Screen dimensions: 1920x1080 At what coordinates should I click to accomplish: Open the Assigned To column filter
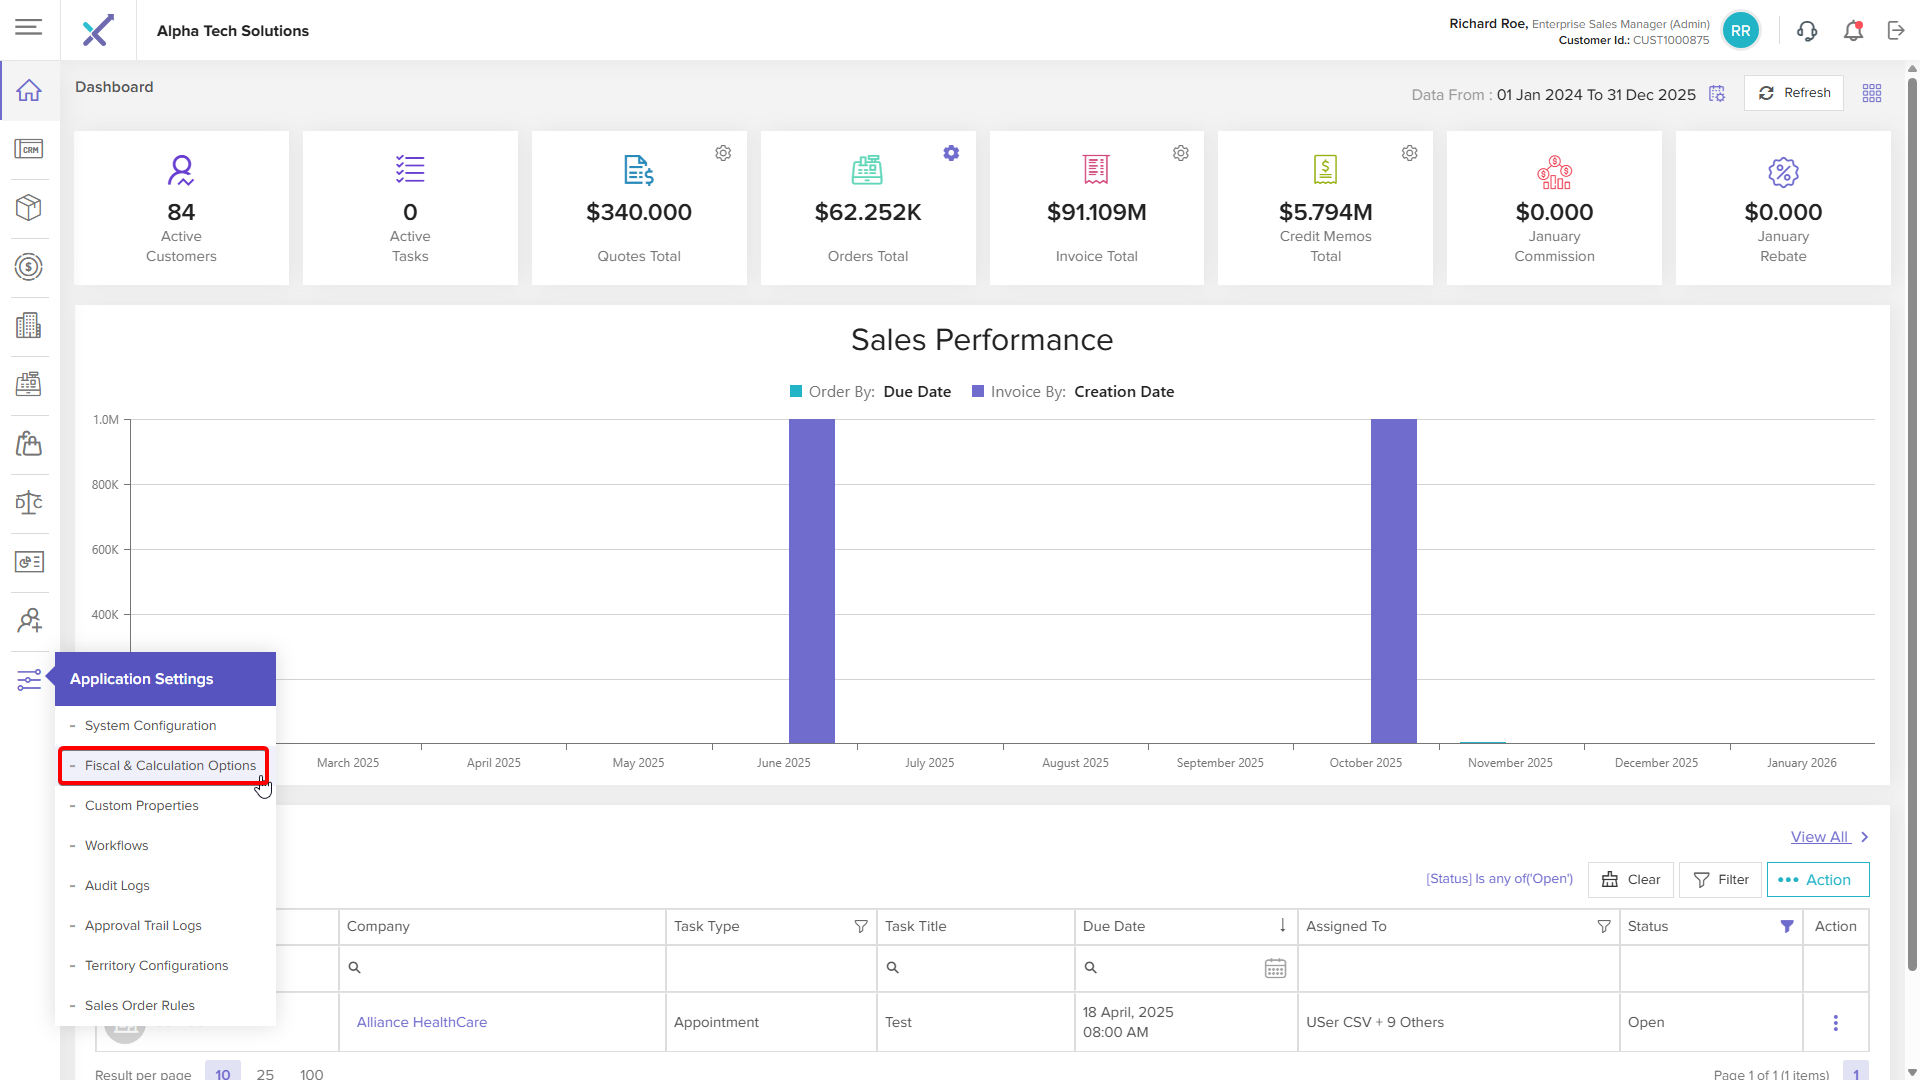click(1603, 927)
